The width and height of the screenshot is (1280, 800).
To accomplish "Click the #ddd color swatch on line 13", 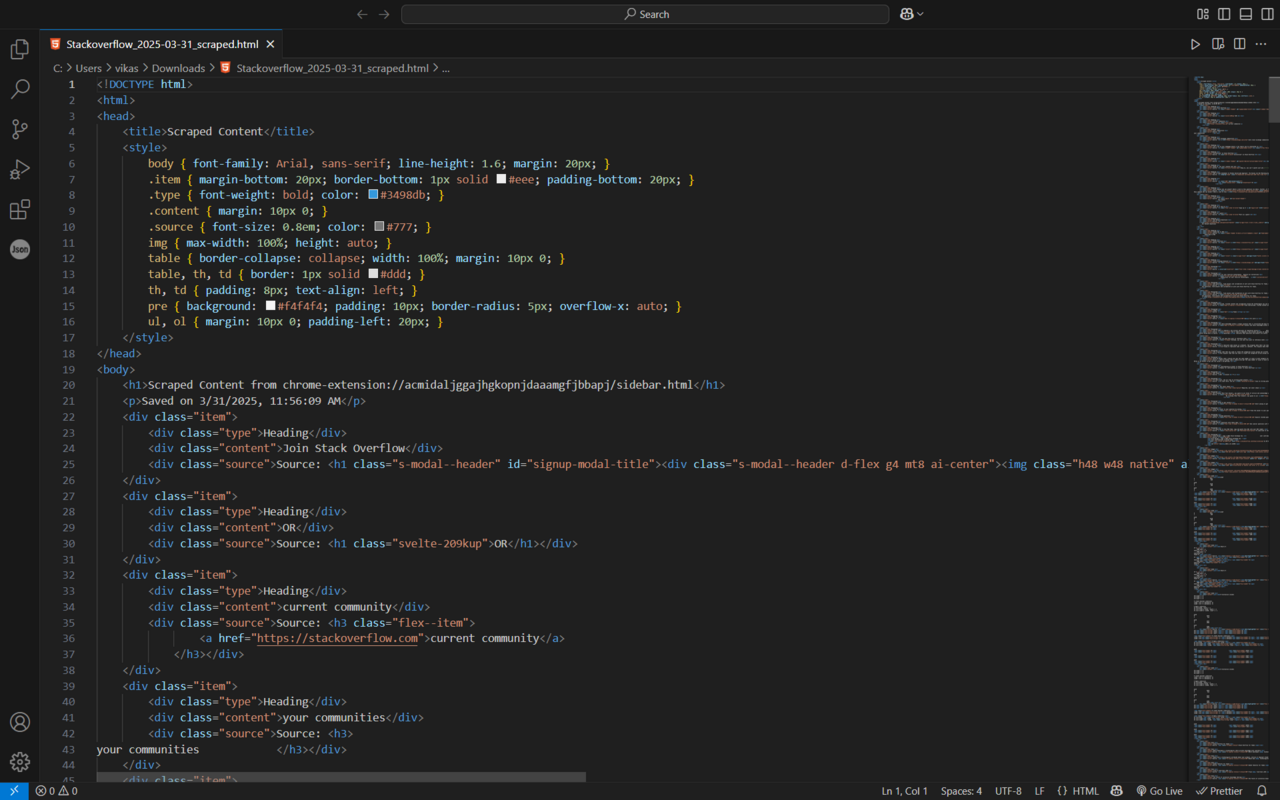I will pos(373,274).
